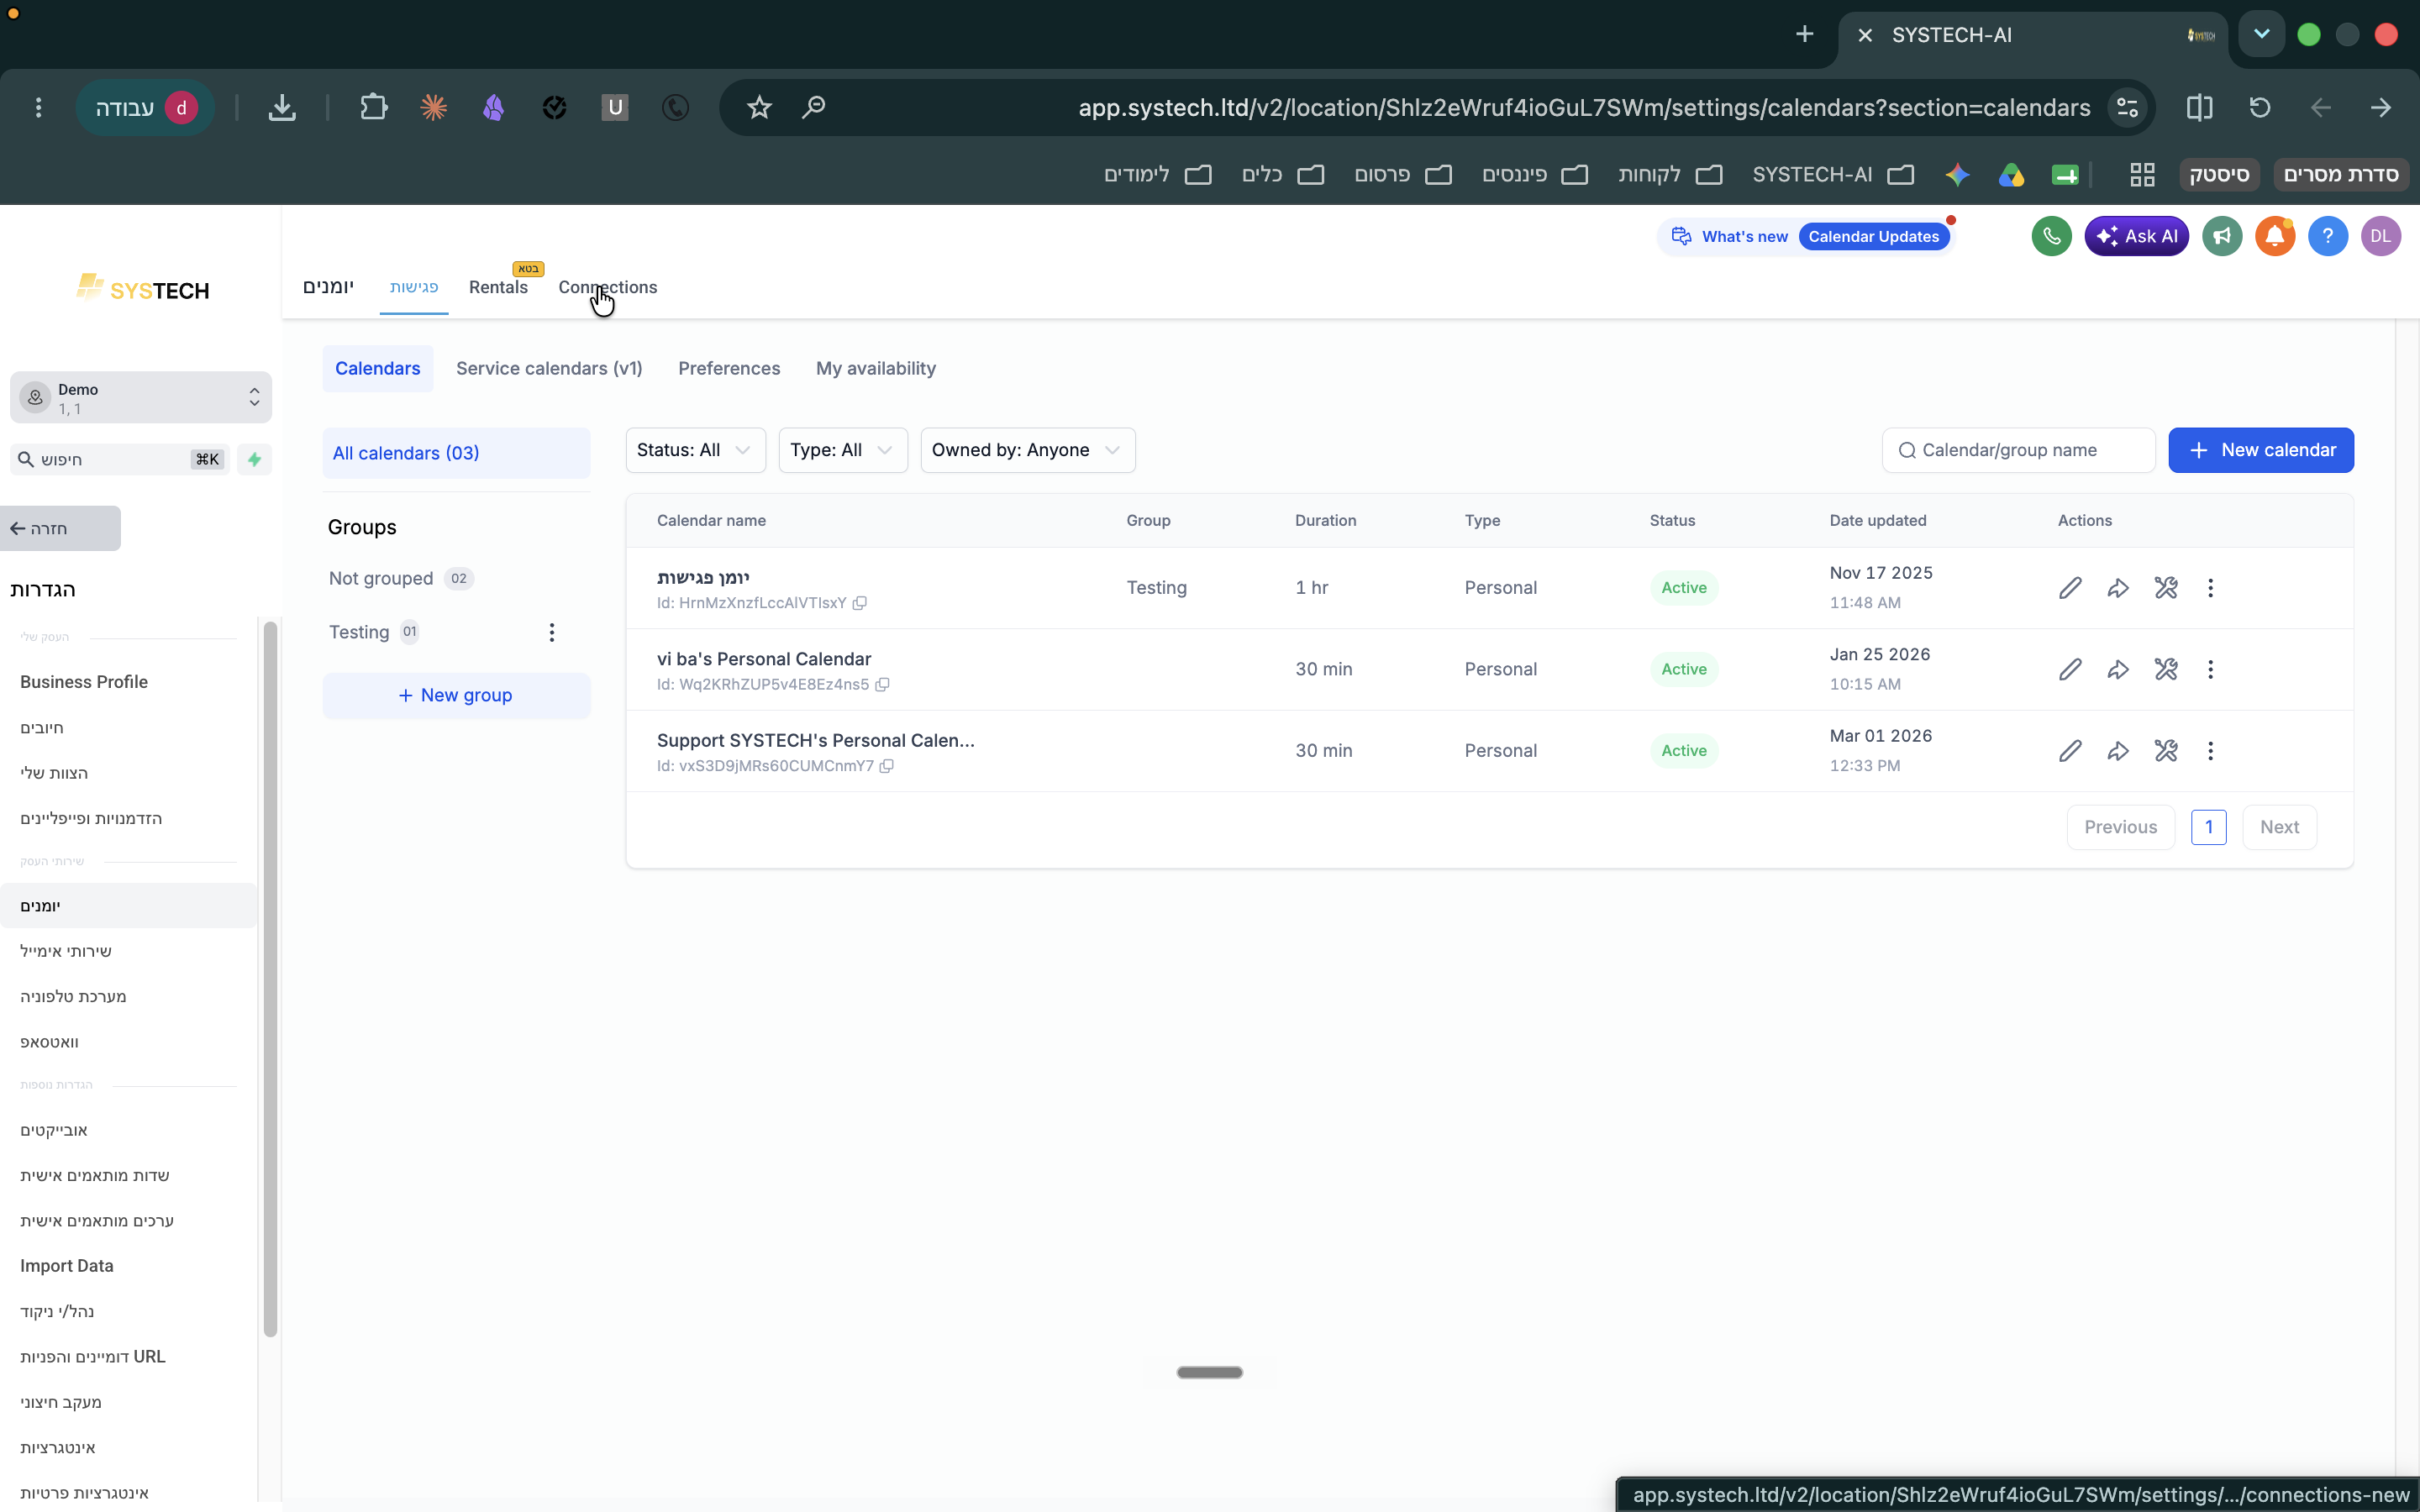Open the Status: All filter dropdown
The width and height of the screenshot is (2420, 1512).
[695, 450]
